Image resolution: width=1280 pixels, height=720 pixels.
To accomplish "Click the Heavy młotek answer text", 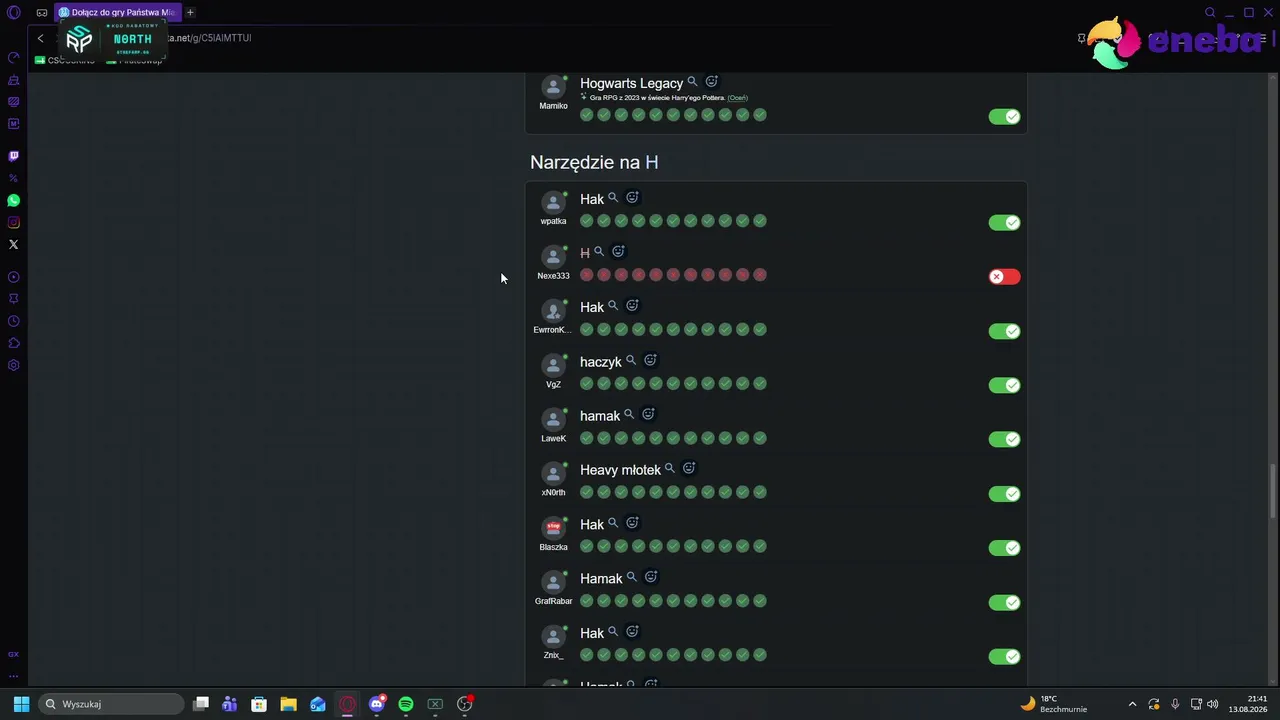I will (620, 470).
